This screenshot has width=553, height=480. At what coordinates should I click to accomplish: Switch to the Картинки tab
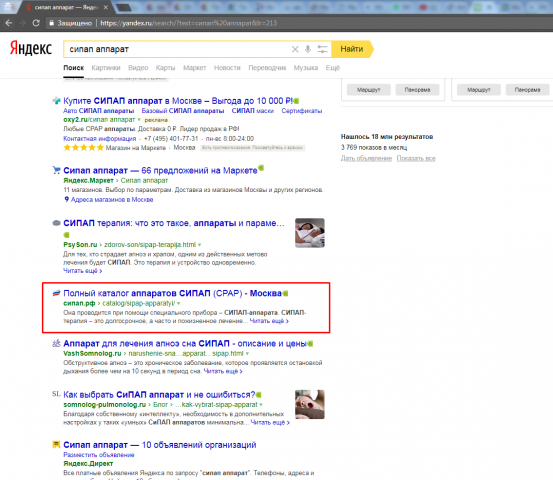[x=106, y=68]
